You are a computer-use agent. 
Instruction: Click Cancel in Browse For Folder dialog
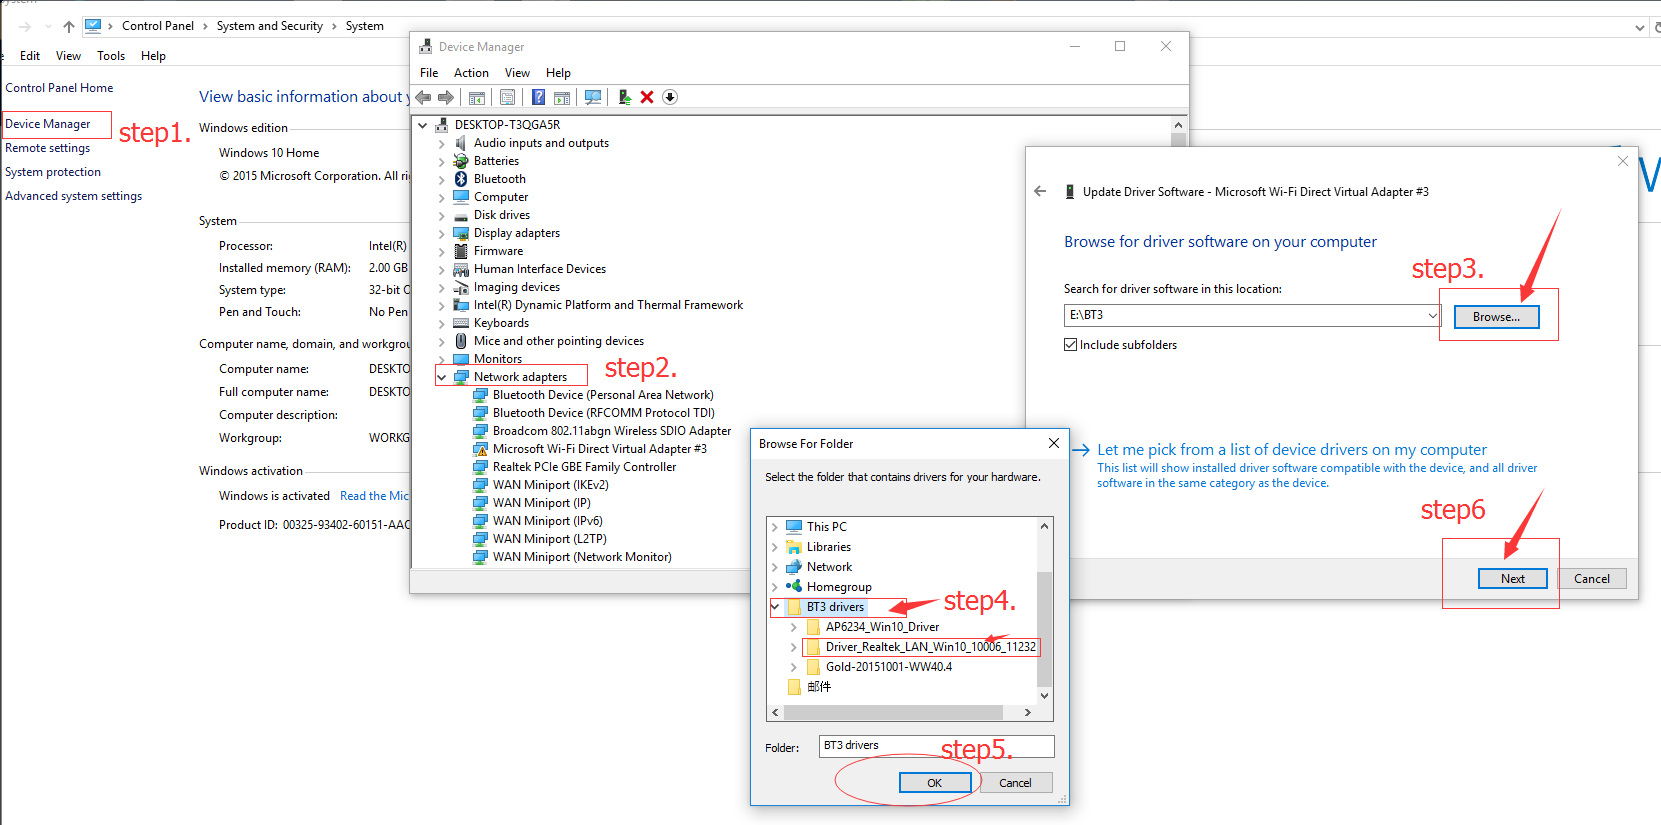pos(1015,783)
